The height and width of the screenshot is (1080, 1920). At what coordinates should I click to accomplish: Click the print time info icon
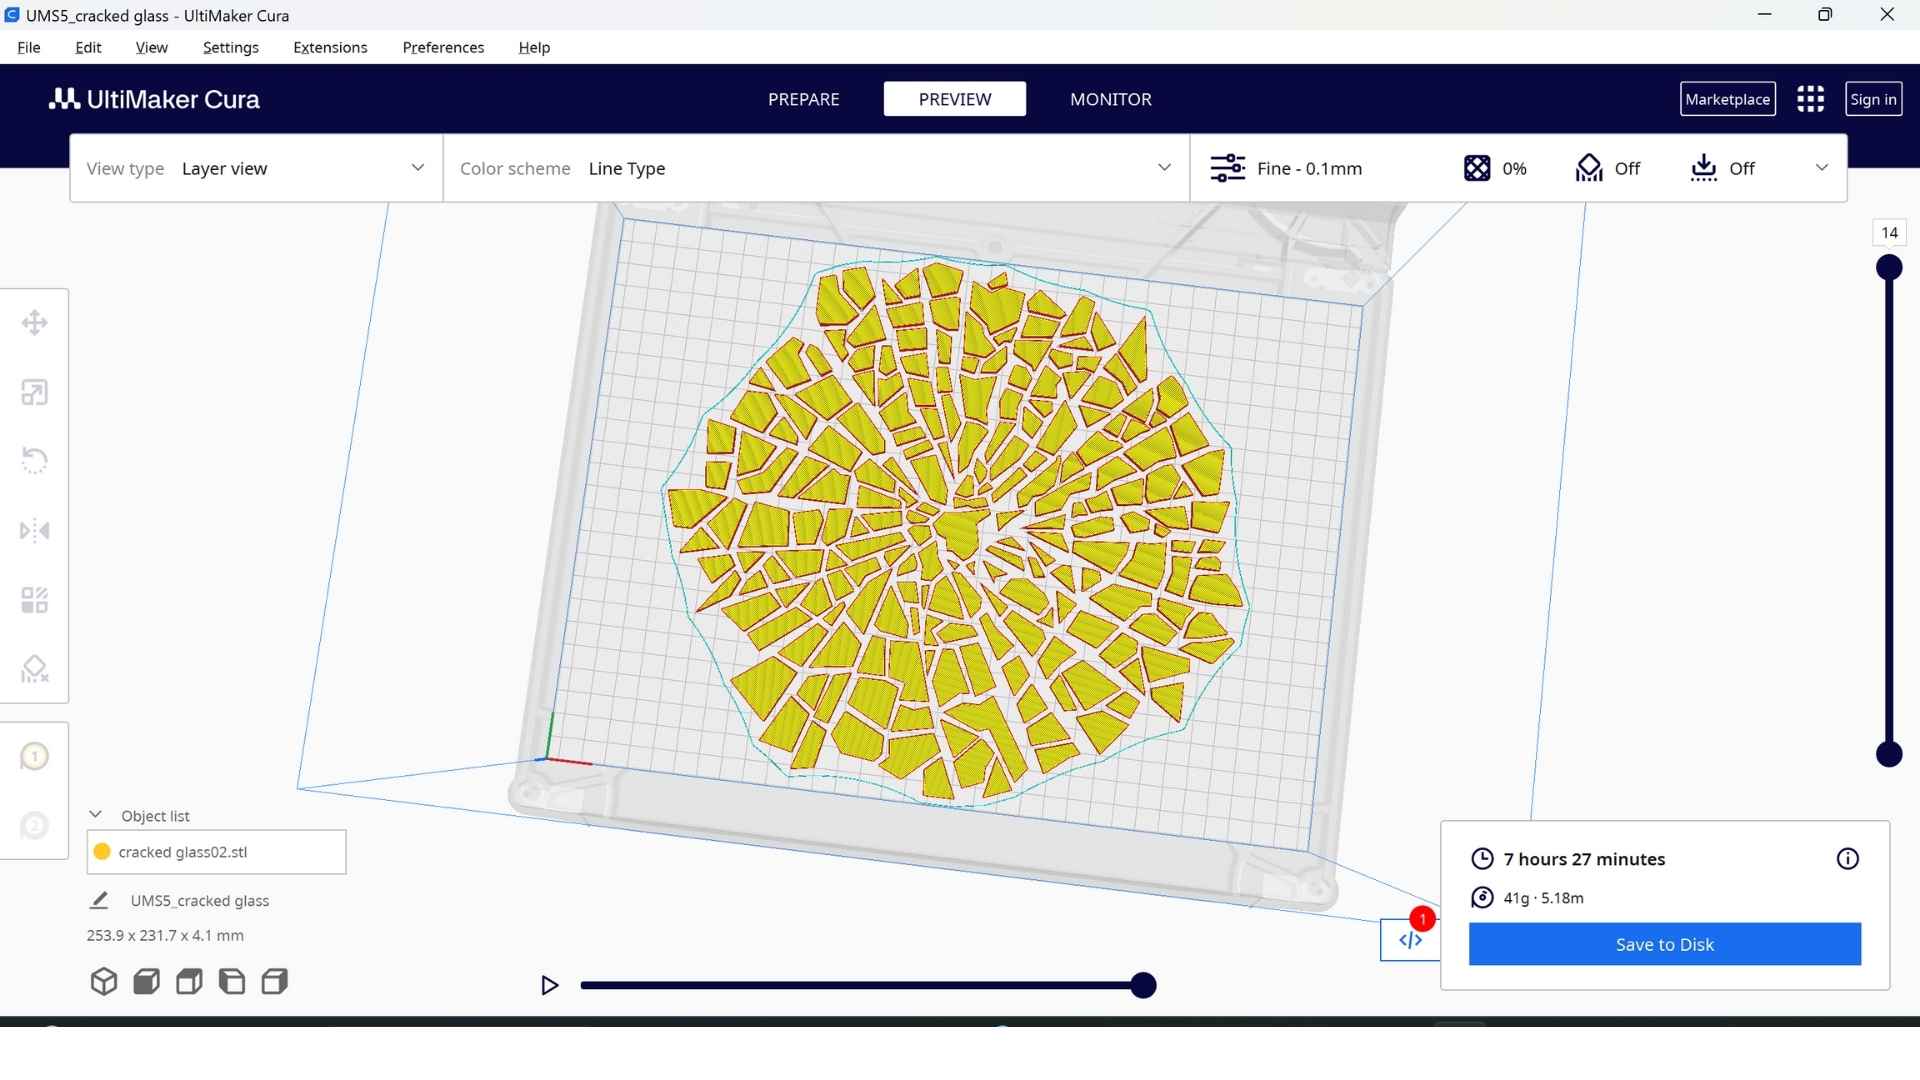(1848, 859)
